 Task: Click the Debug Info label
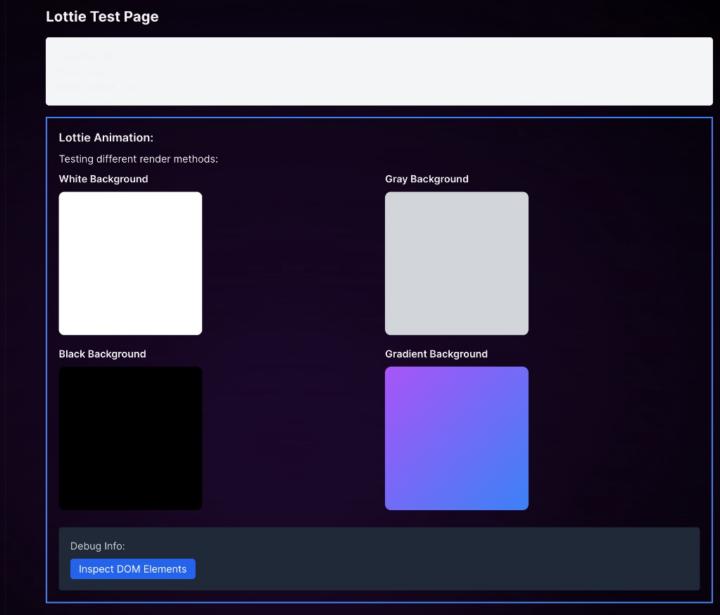(x=97, y=546)
